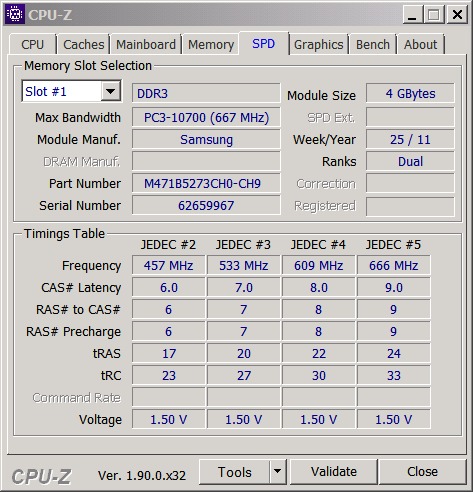Click CAS# Latency value 6.0
473x492 pixels.
tap(168, 287)
